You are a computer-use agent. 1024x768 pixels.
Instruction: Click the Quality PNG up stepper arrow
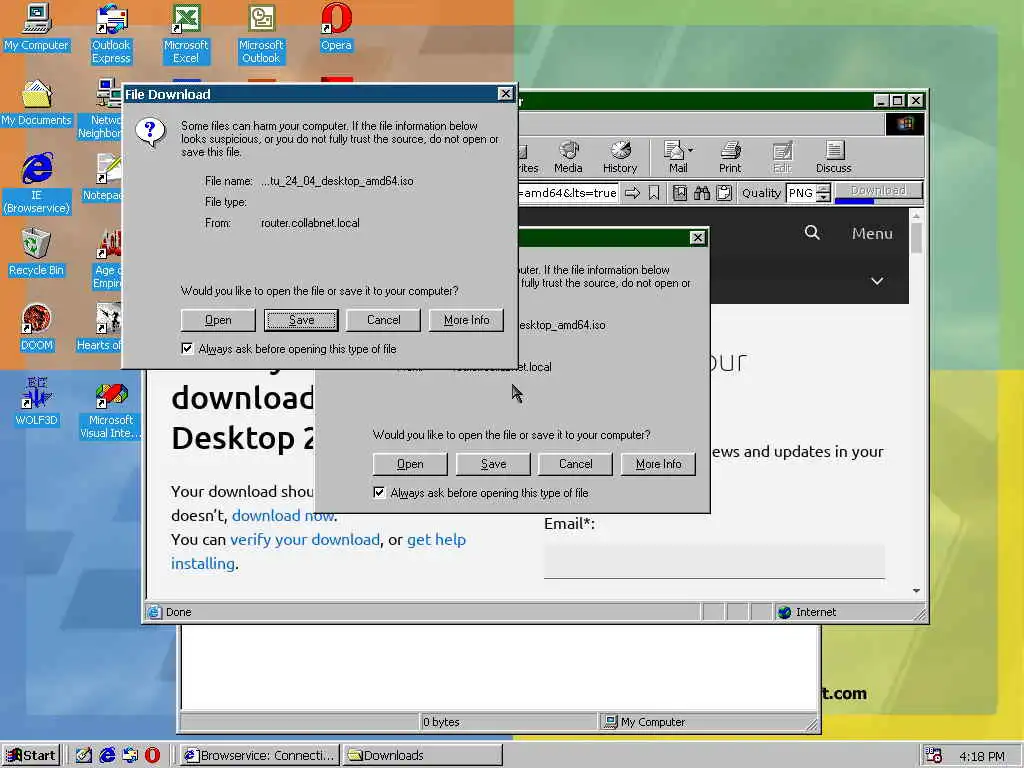(824, 188)
